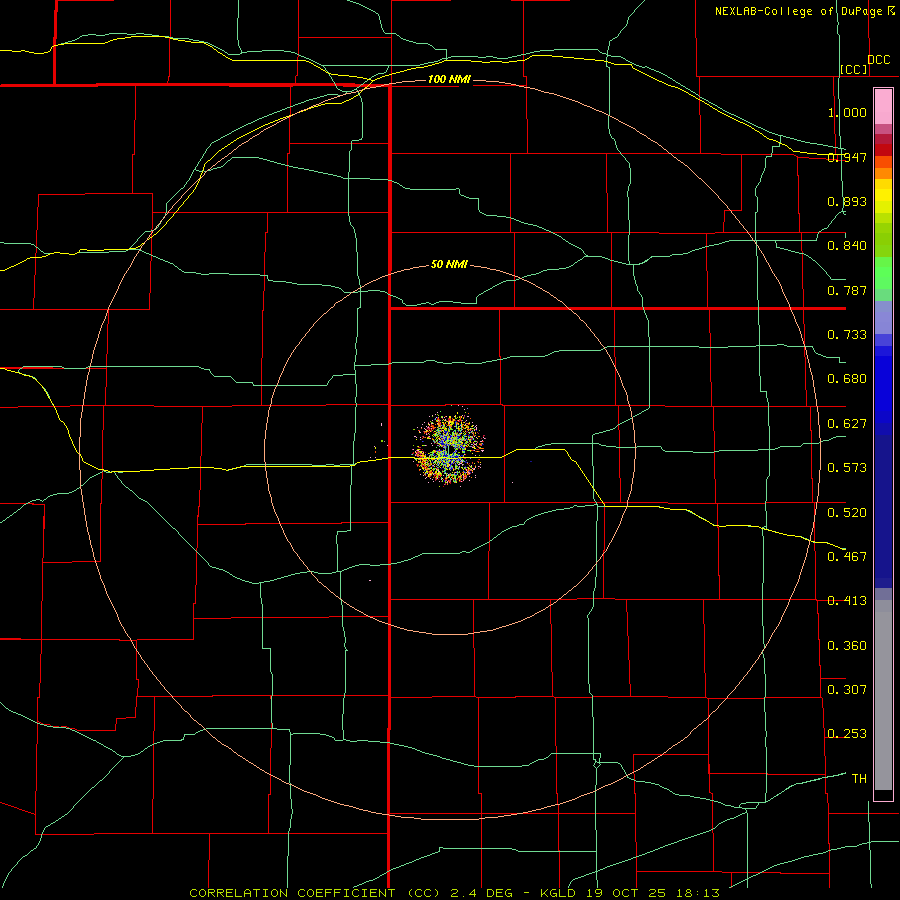Click the Correlation Coefficient caption at bottom
Image resolution: width=900 pixels, height=900 pixels.
point(455,893)
